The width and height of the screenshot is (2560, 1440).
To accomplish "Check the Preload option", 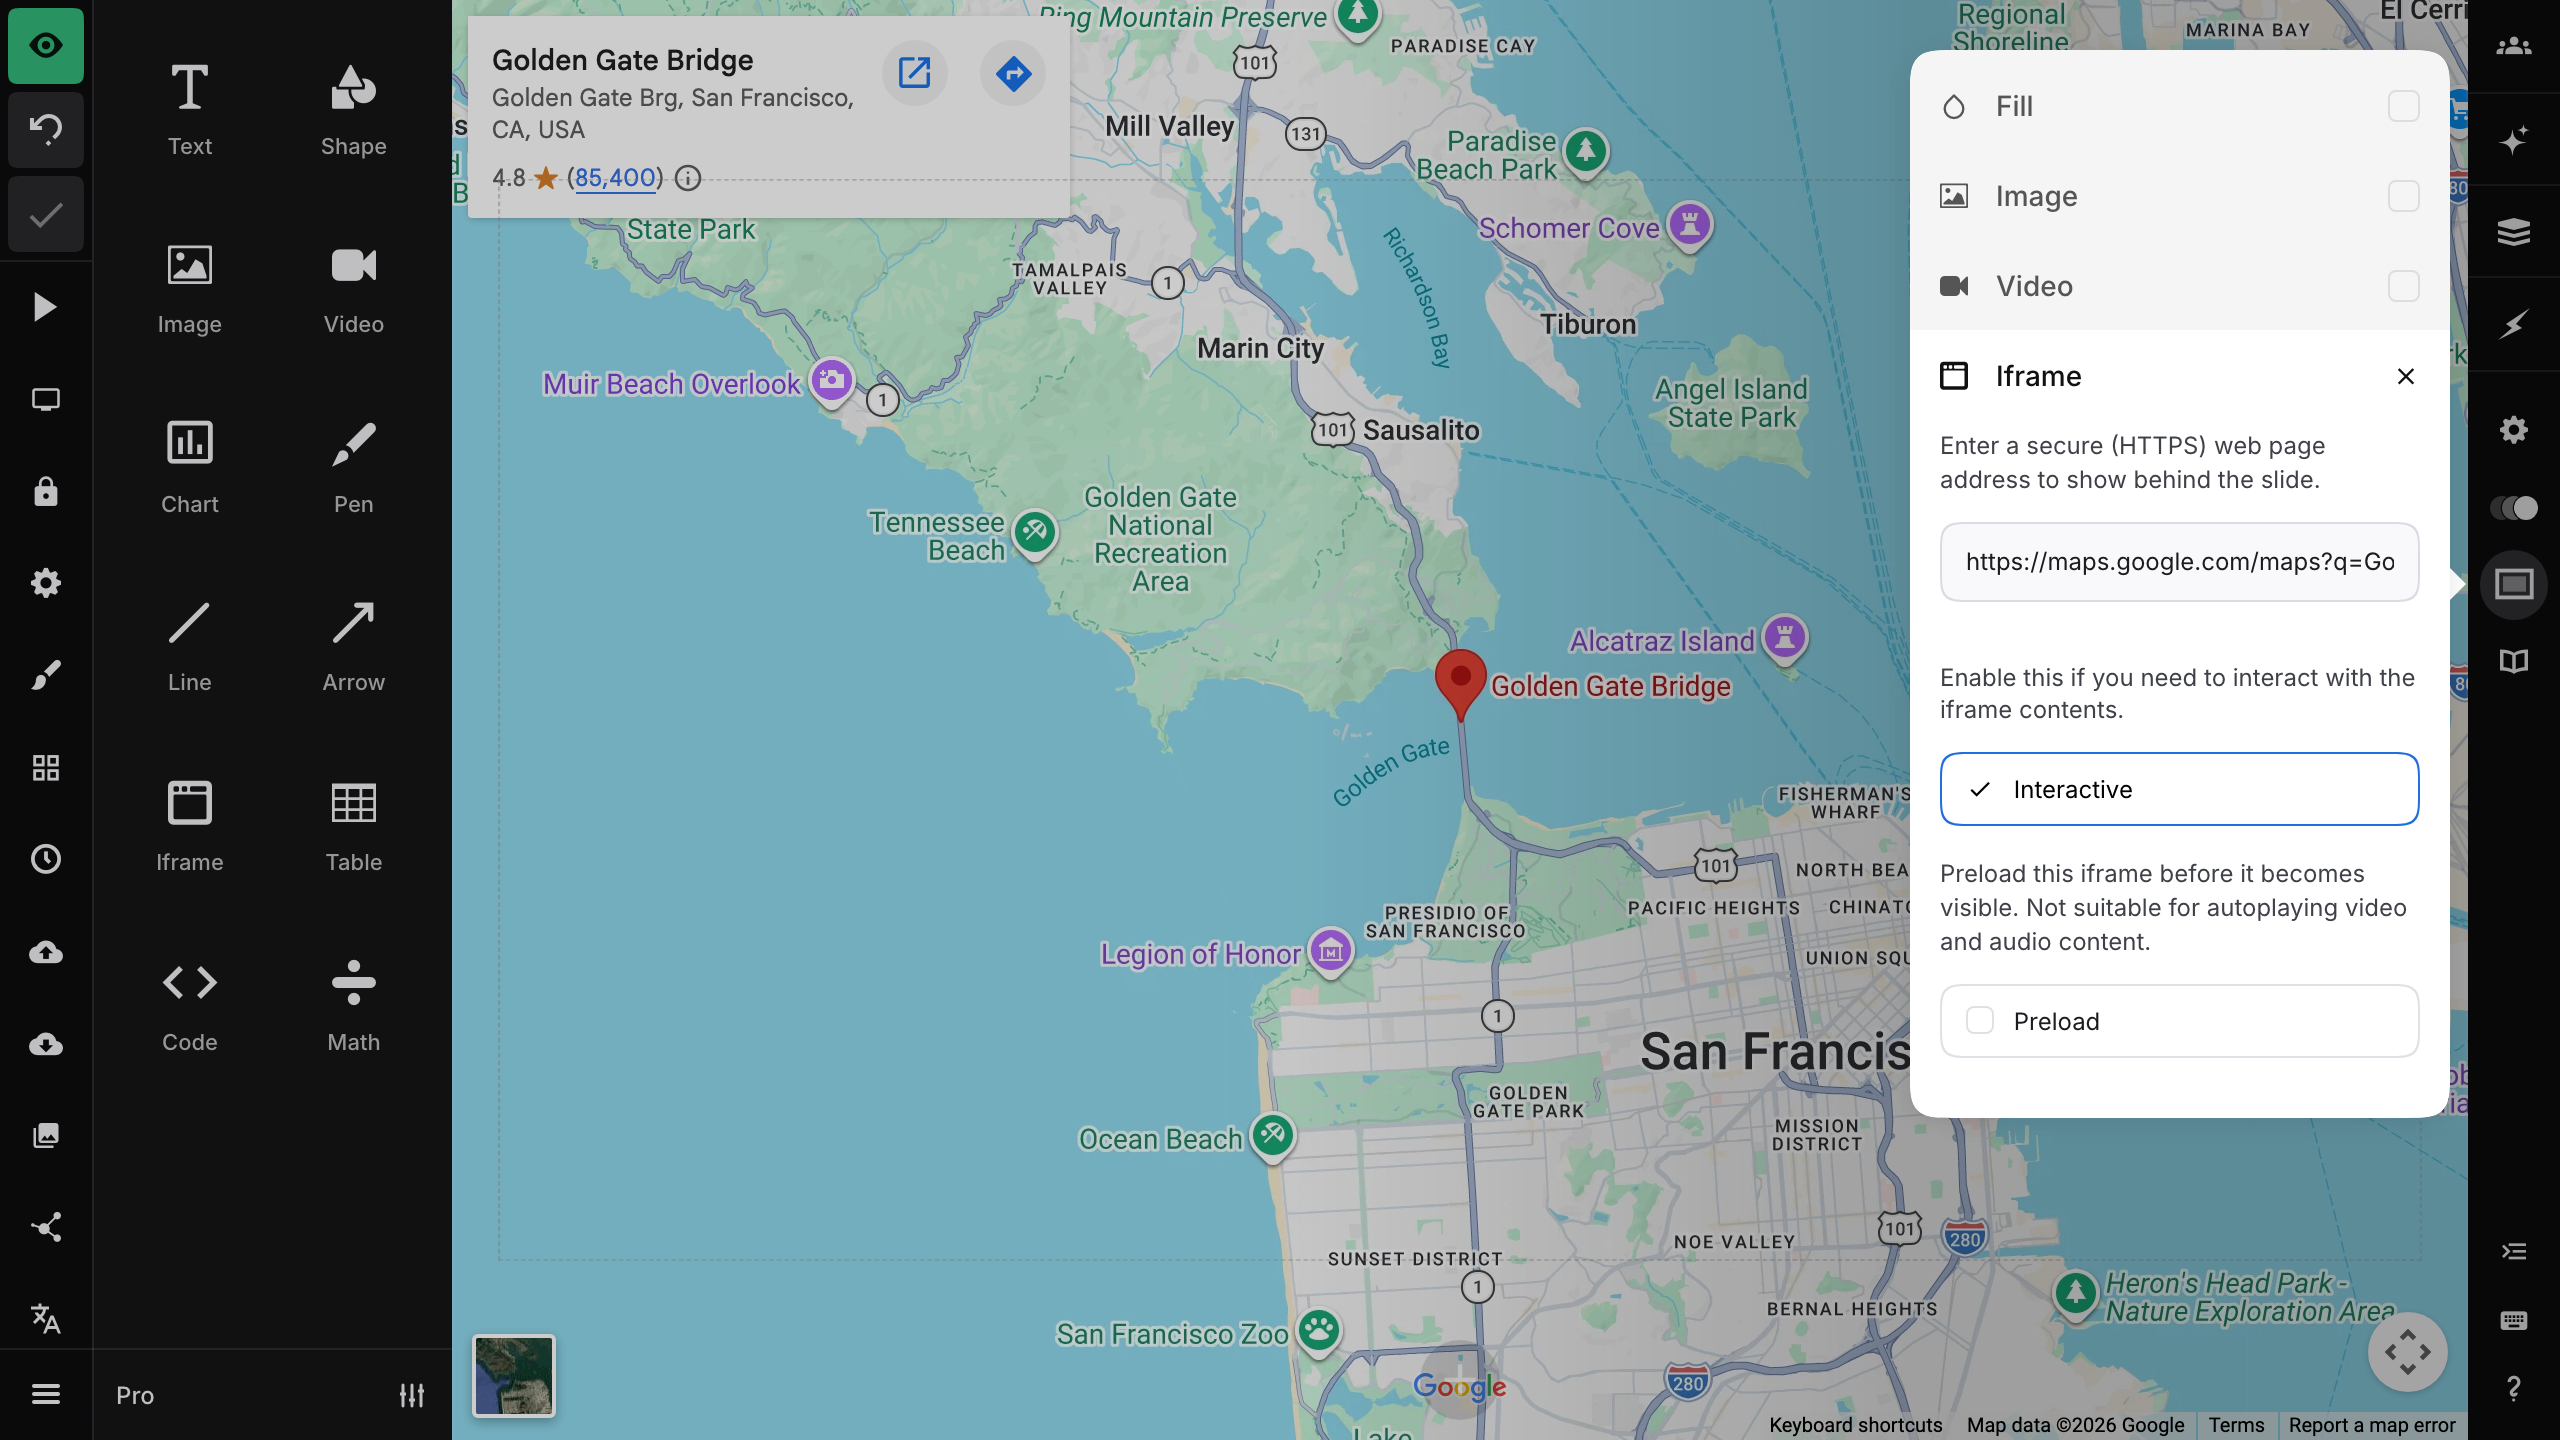I will 2179,1021.
